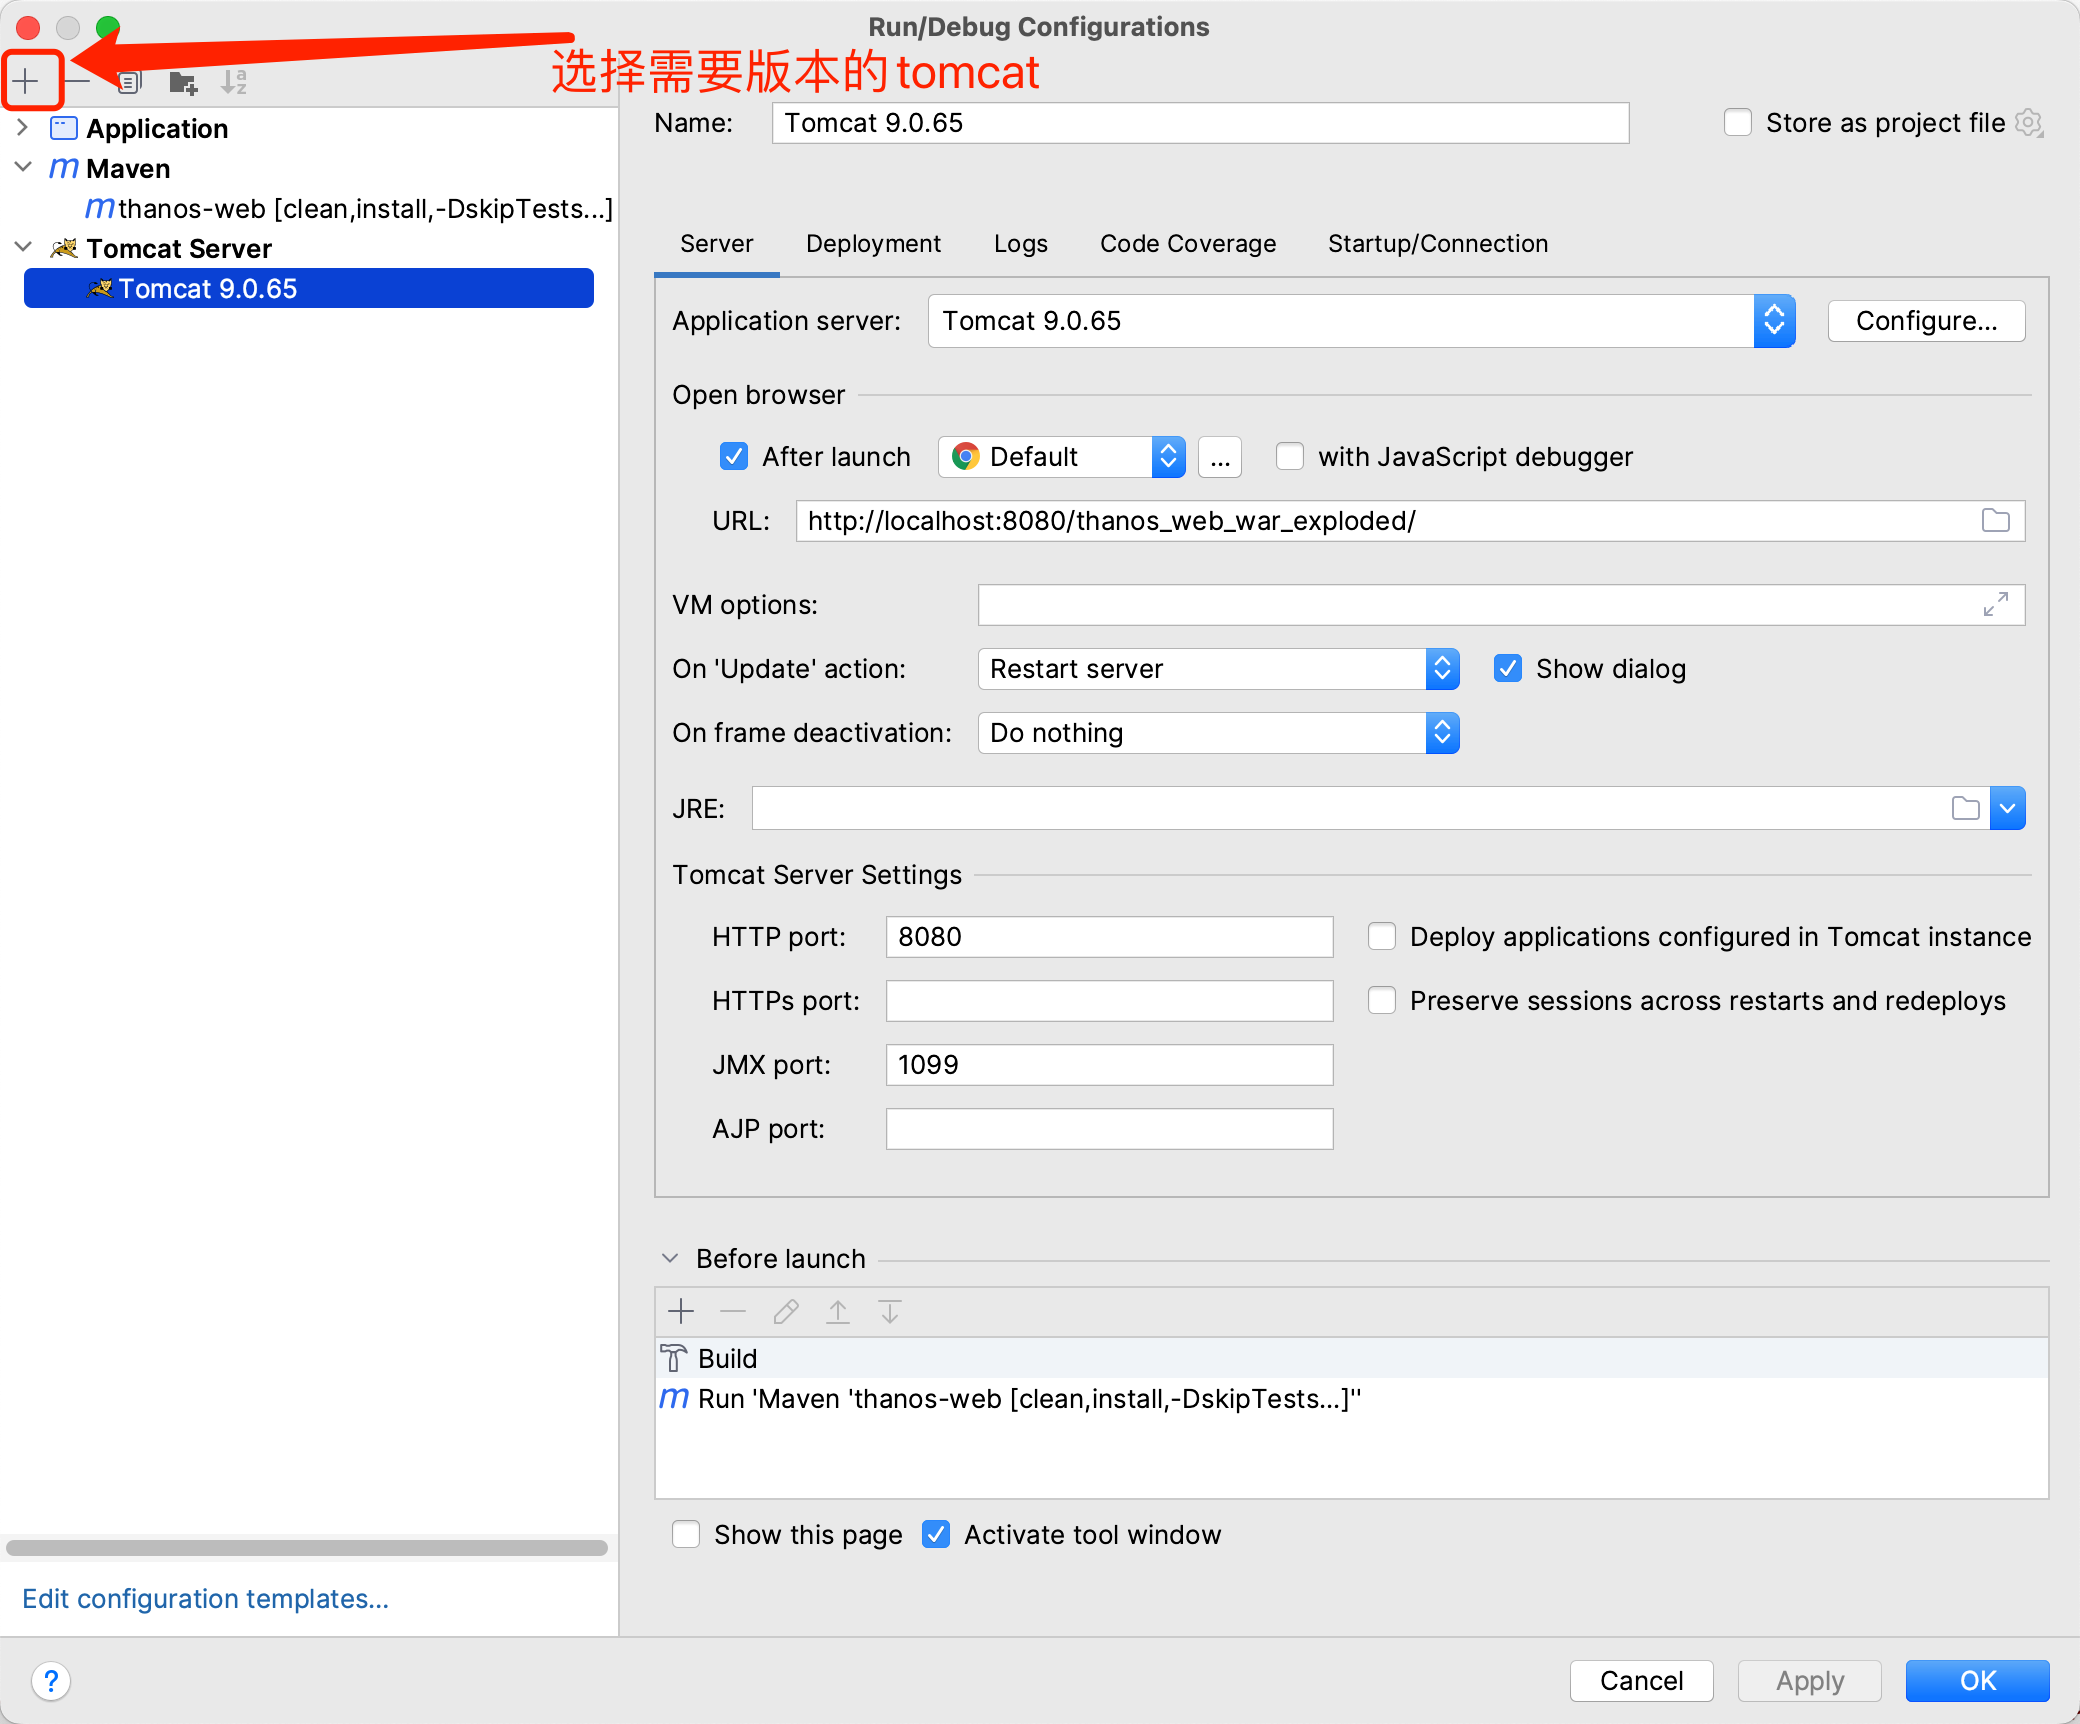Click the help question mark icon
Image resolution: width=2080 pixels, height=1724 pixels.
click(x=51, y=1681)
